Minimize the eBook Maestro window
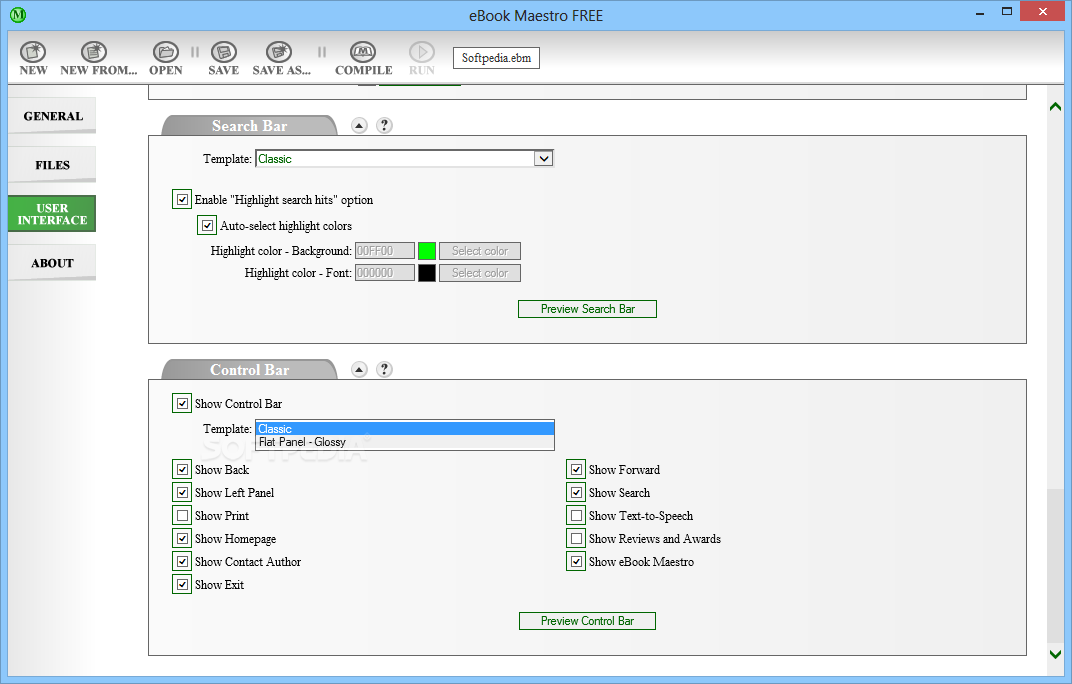 coord(980,12)
